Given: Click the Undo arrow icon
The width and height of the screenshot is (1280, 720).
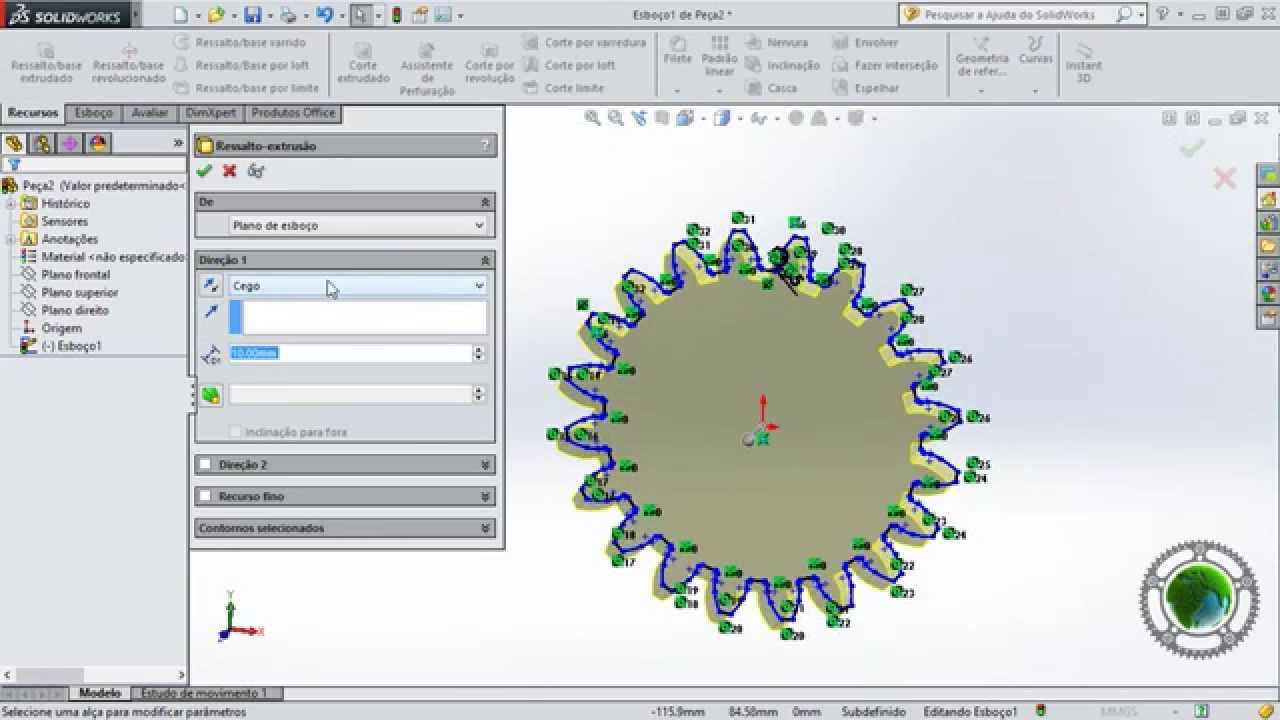Looking at the screenshot, I should [323, 15].
